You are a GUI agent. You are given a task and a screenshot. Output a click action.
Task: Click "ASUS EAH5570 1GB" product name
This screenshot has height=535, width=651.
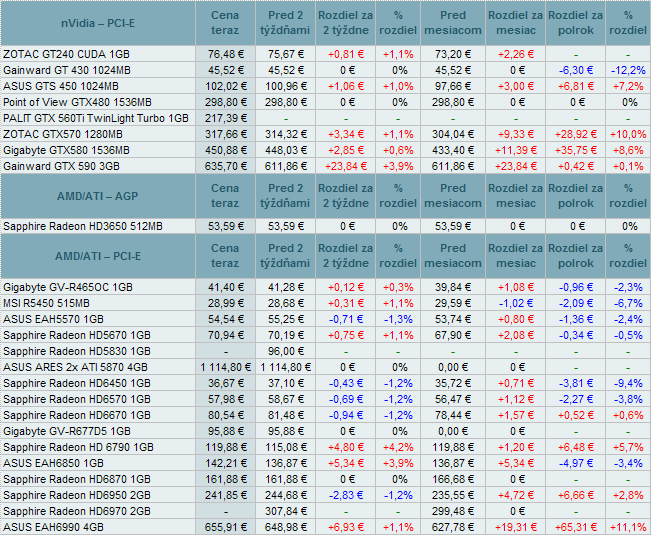53,319
